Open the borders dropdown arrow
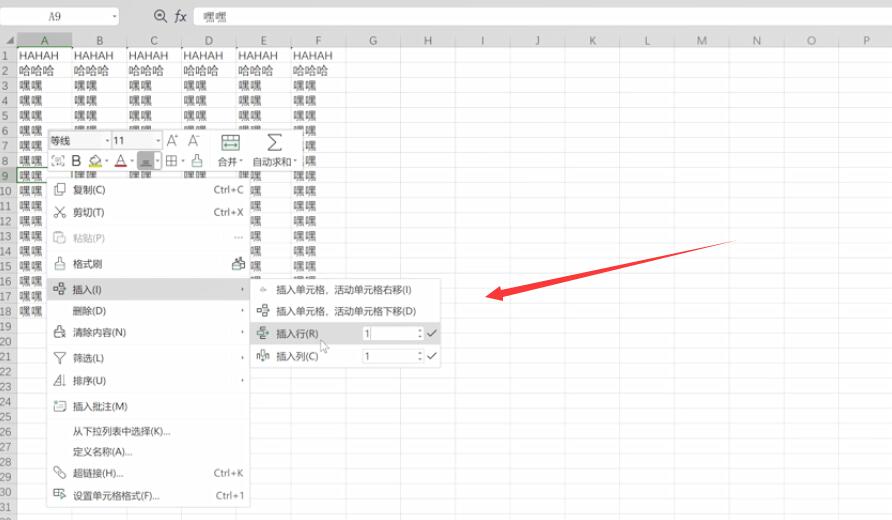Image resolution: width=892 pixels, height=520 pixels. (x=183, y=161)
